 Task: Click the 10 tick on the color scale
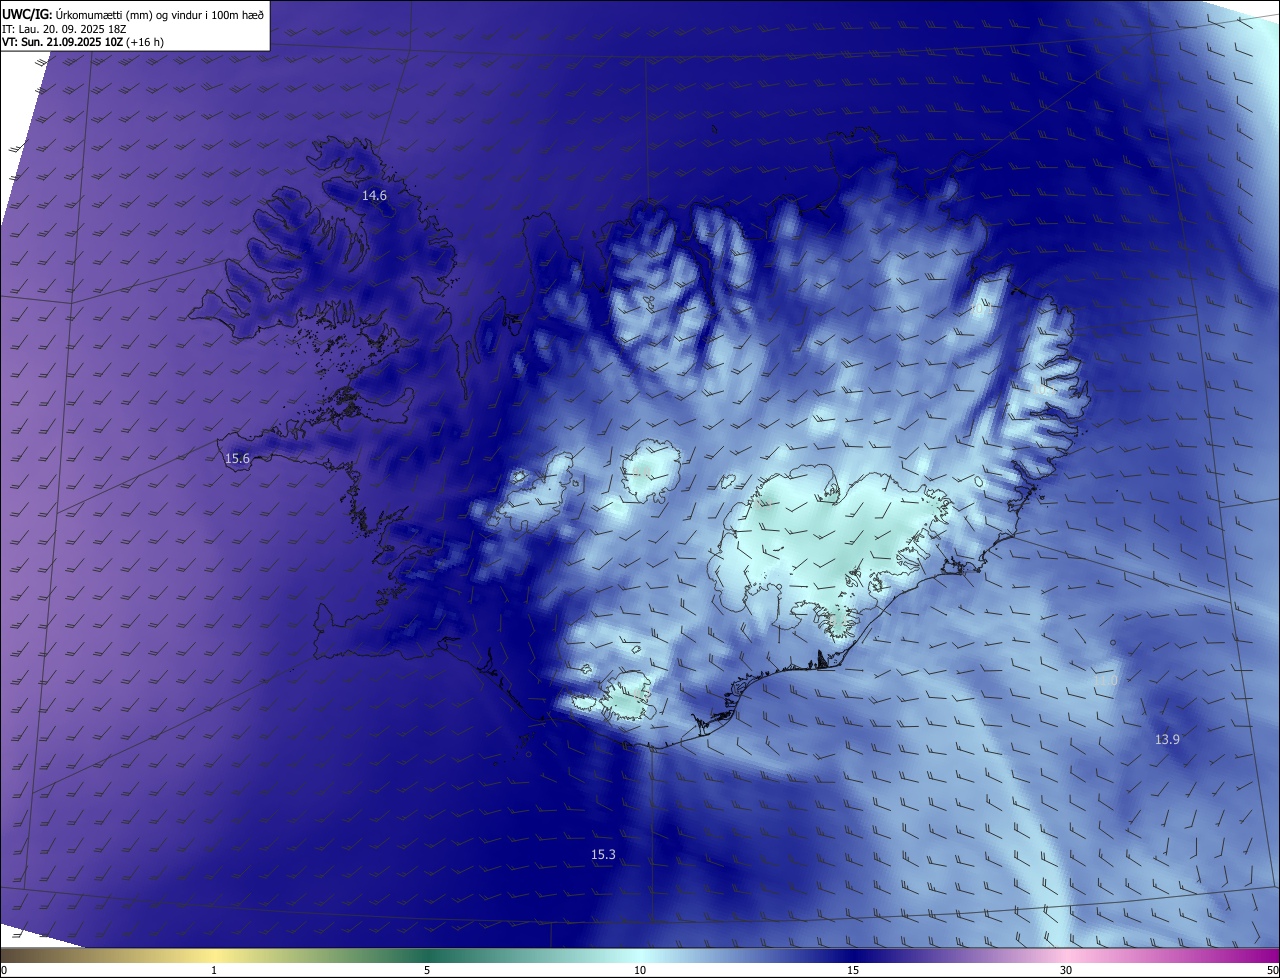tap(640, 970)
